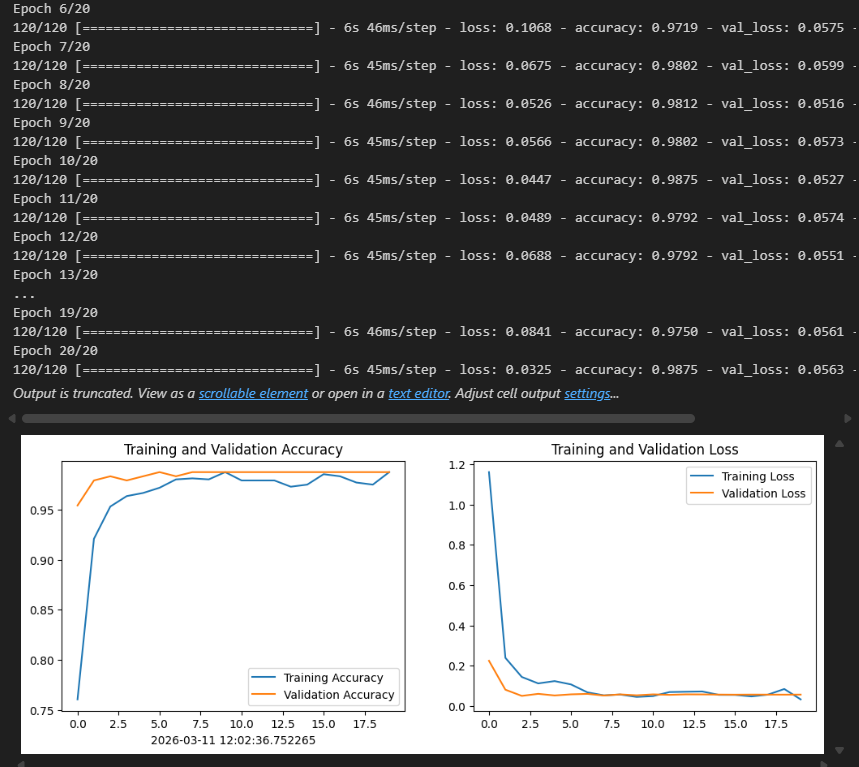Click the ellipsis line in the training log
This screenshot has width=859, height=767.
(x=24, y=295)
